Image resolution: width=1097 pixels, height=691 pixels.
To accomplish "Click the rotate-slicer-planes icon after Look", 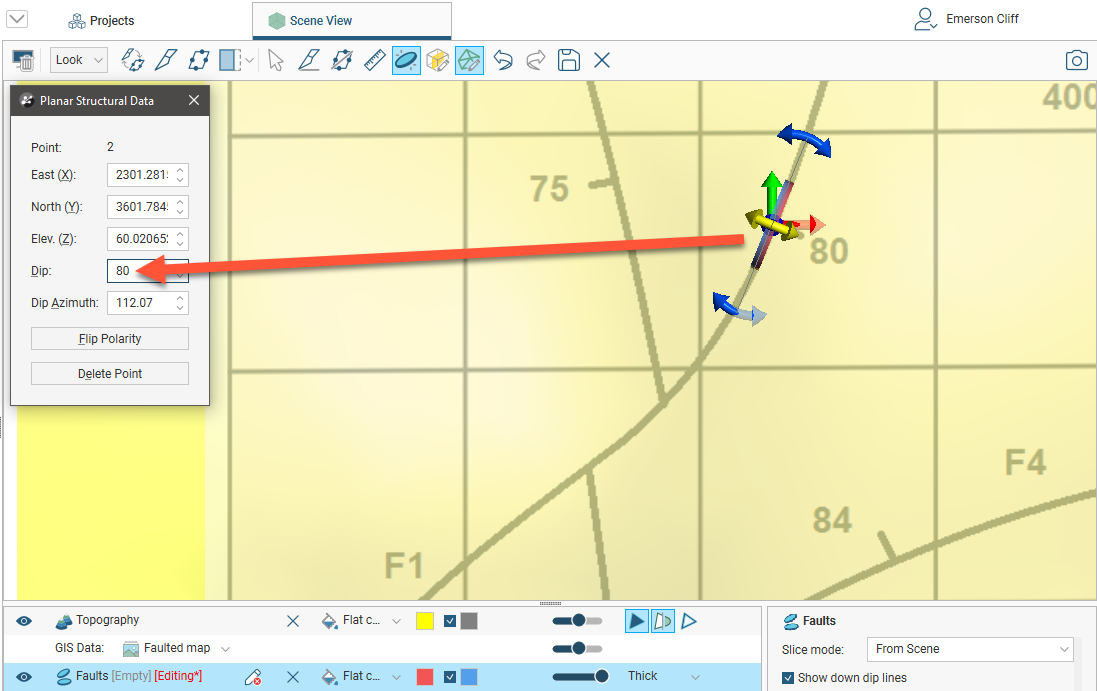I will tap(132, 60).
